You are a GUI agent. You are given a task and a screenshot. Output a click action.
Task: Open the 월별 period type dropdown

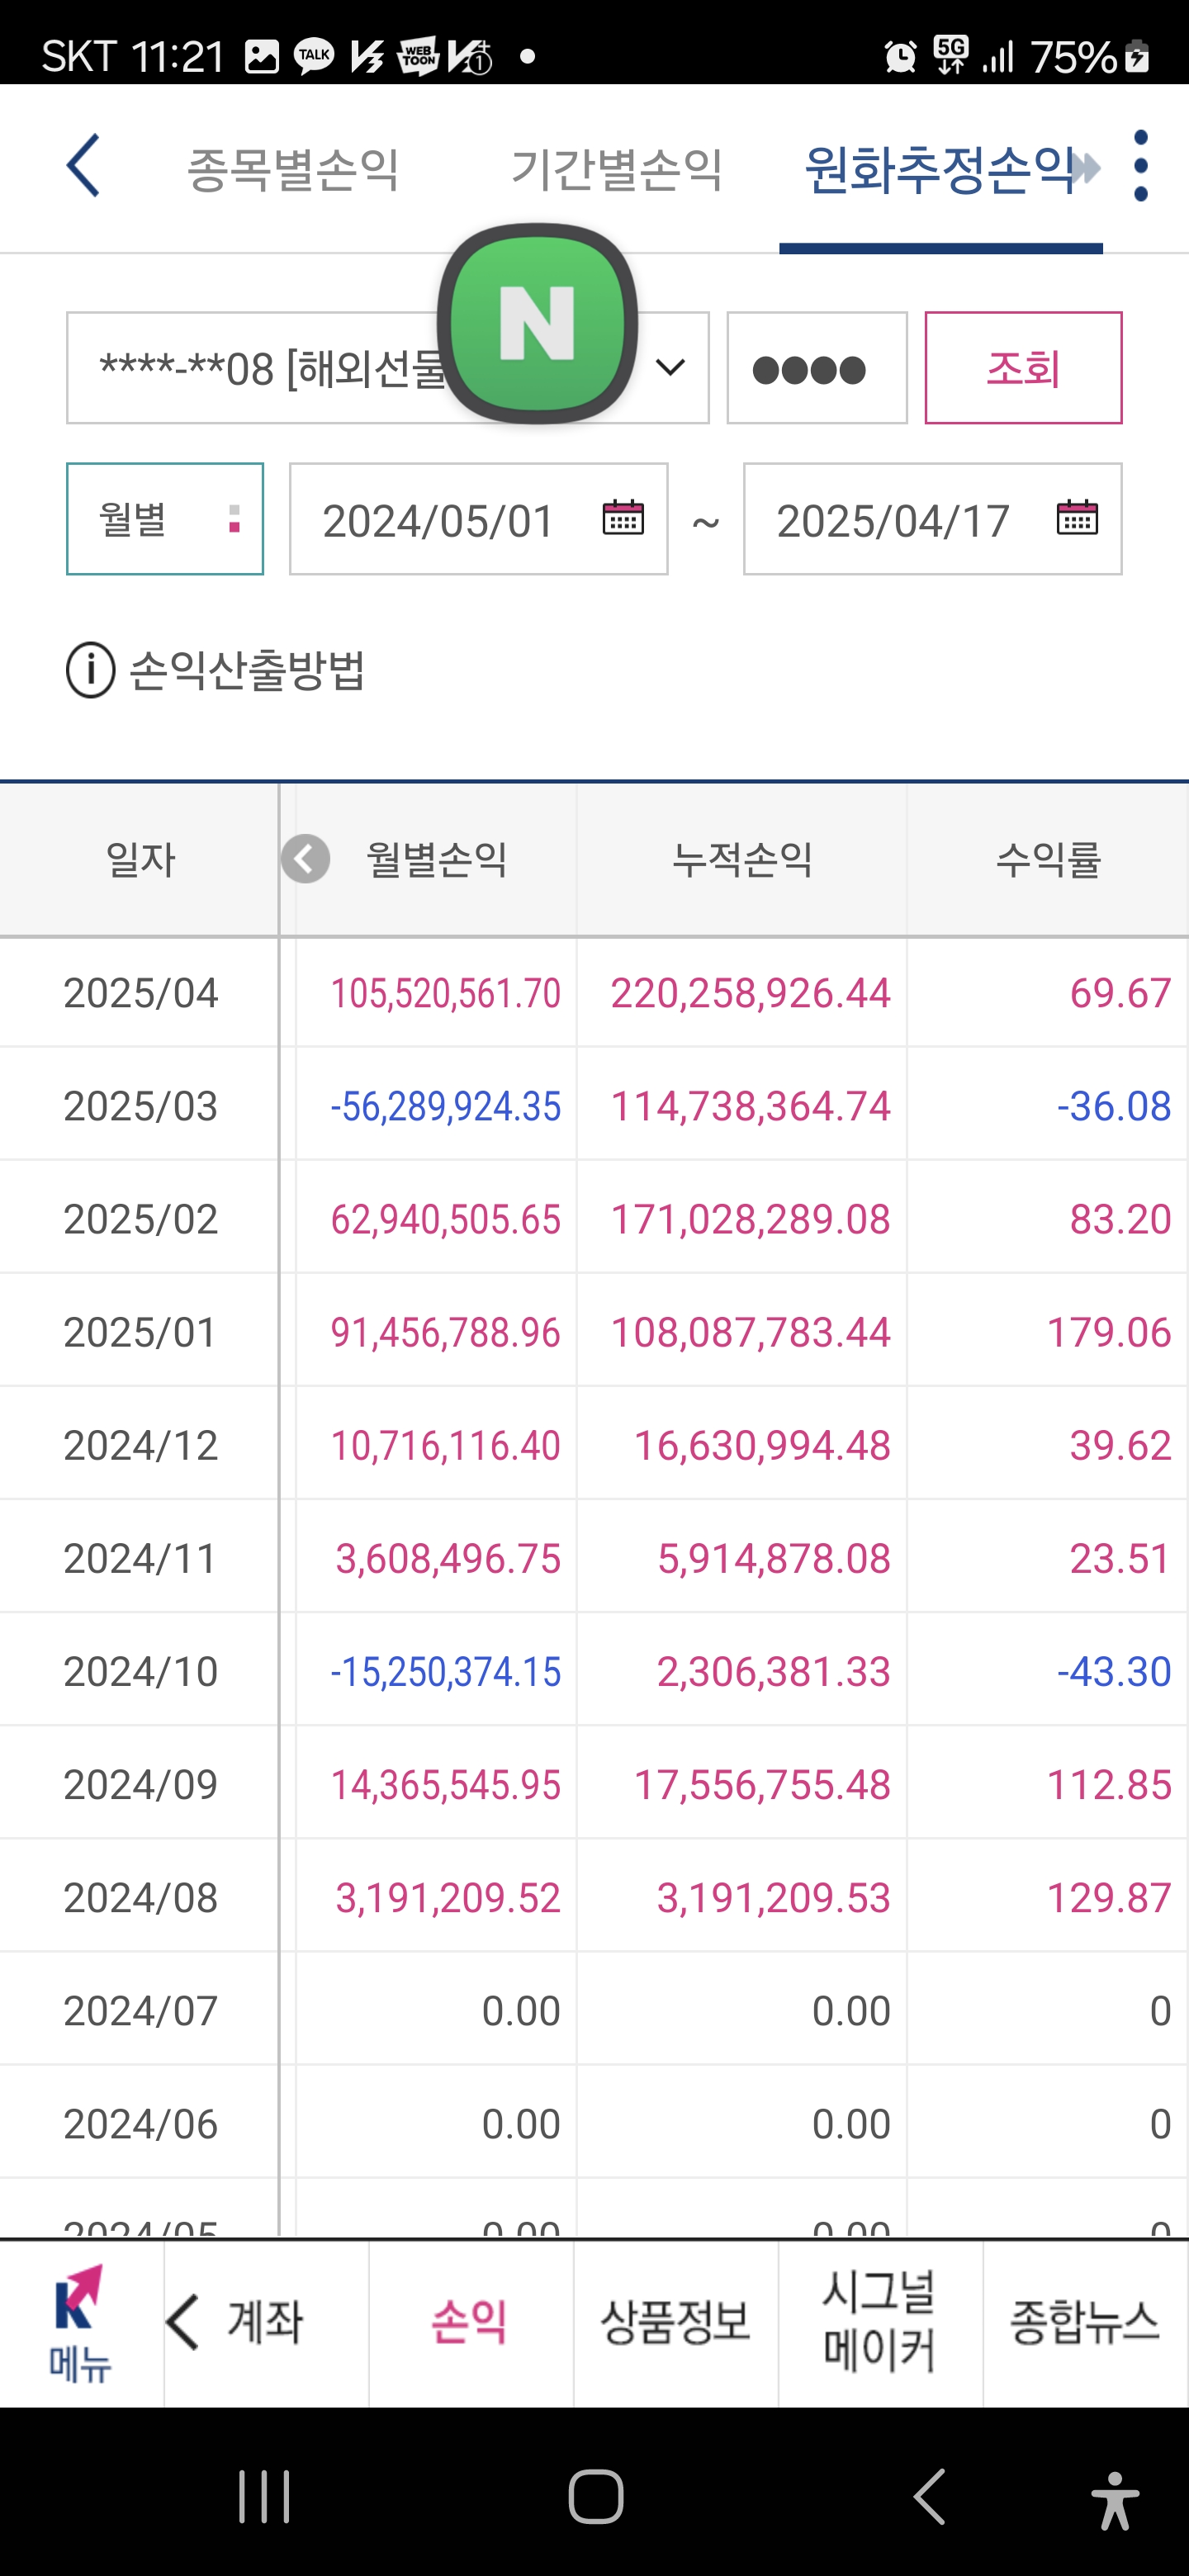(x=165, y=519)
